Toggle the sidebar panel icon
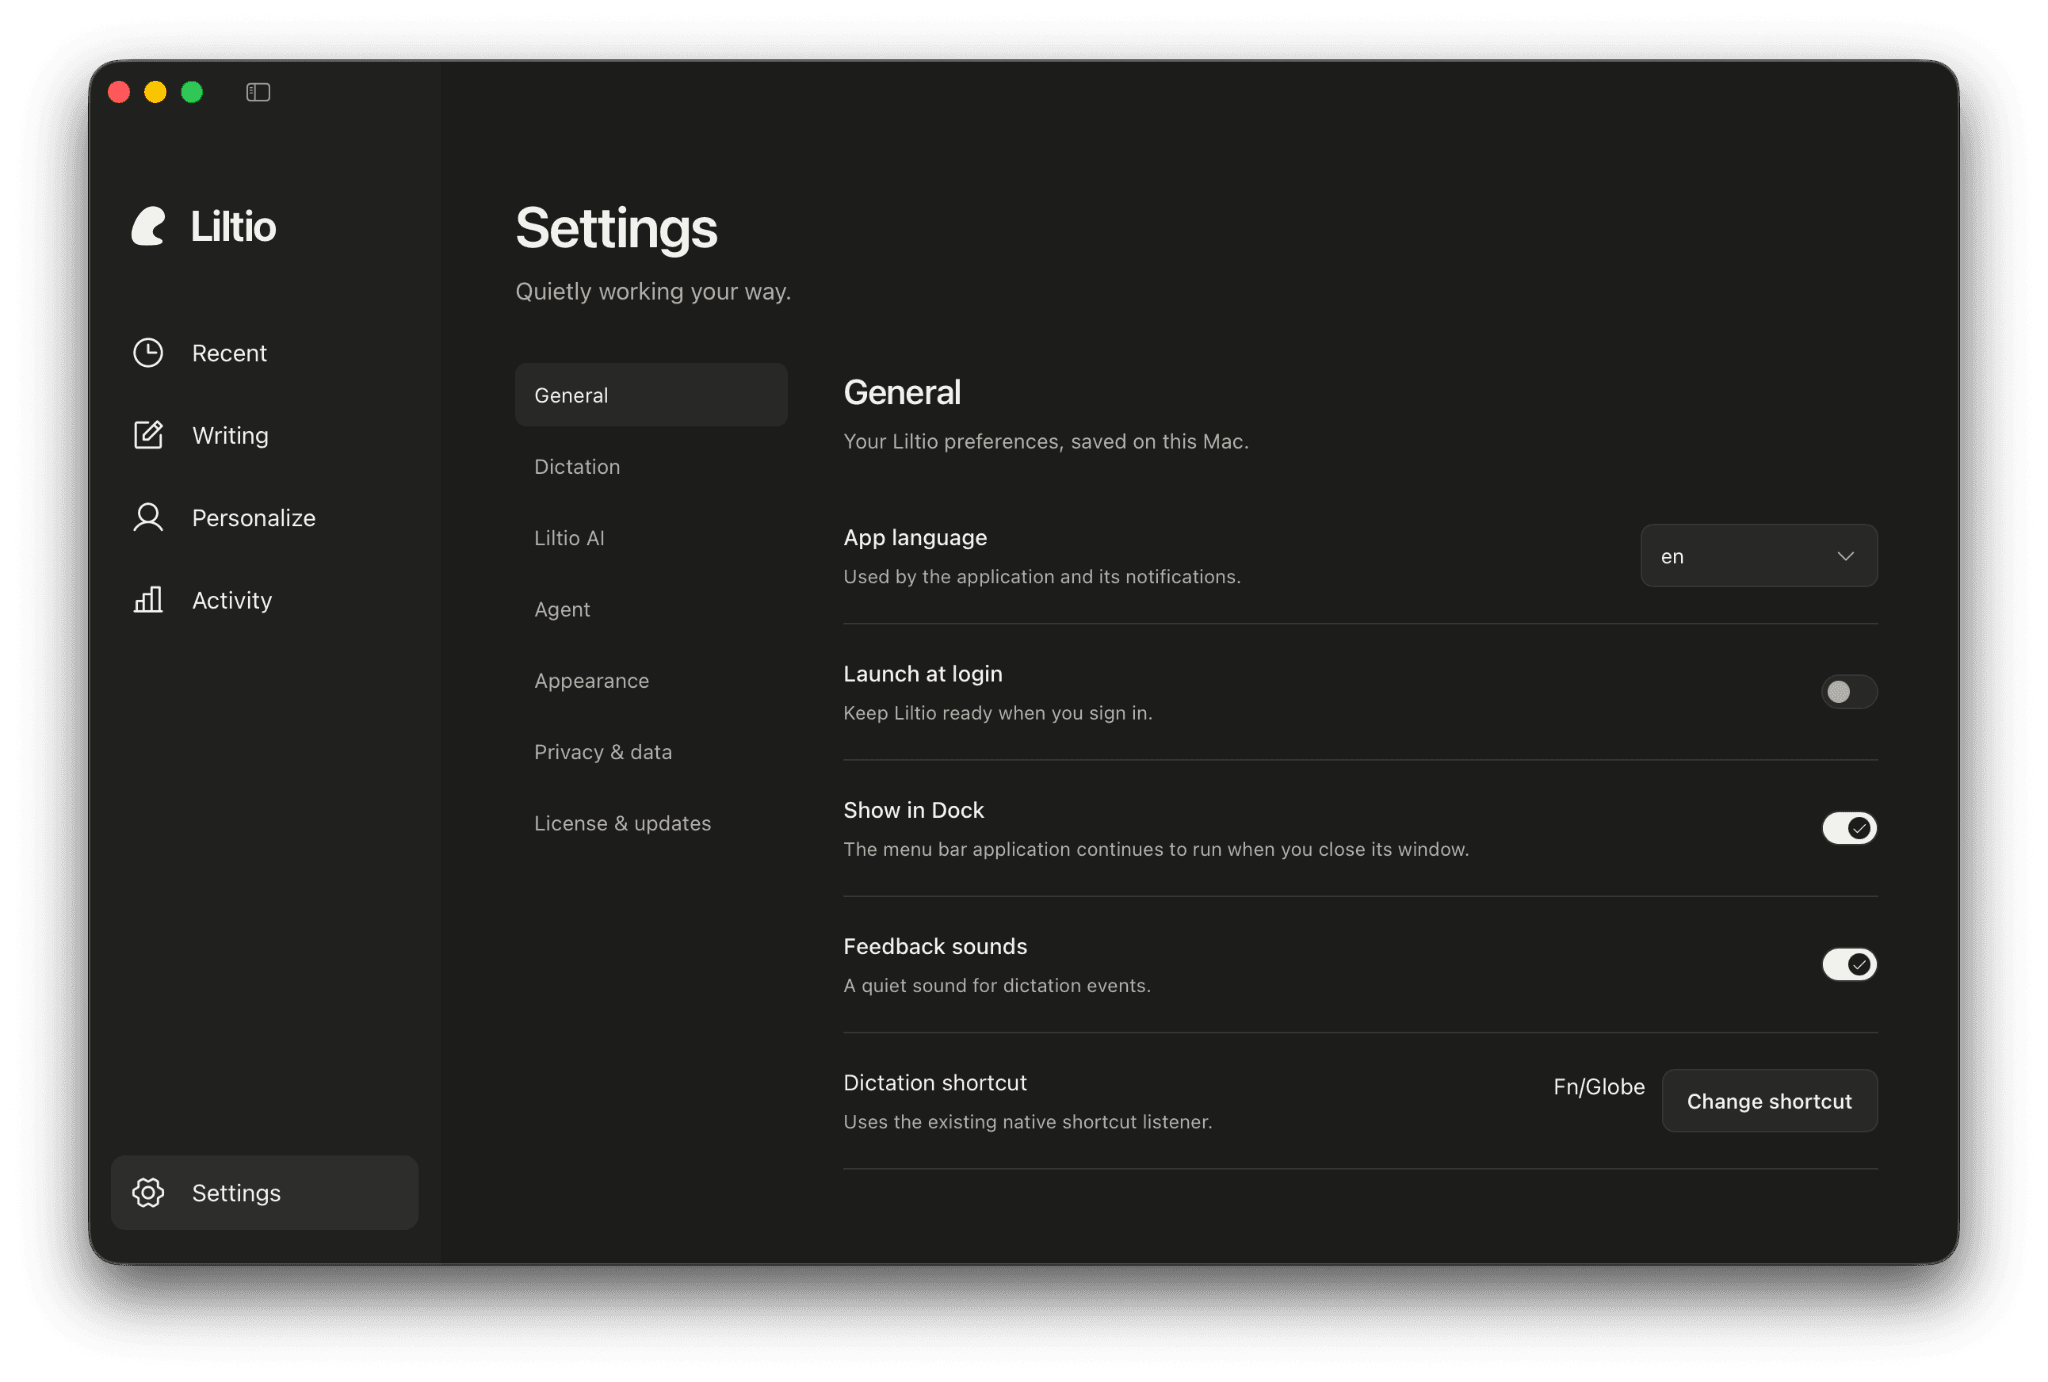2048x1382 pixels. 258,92
